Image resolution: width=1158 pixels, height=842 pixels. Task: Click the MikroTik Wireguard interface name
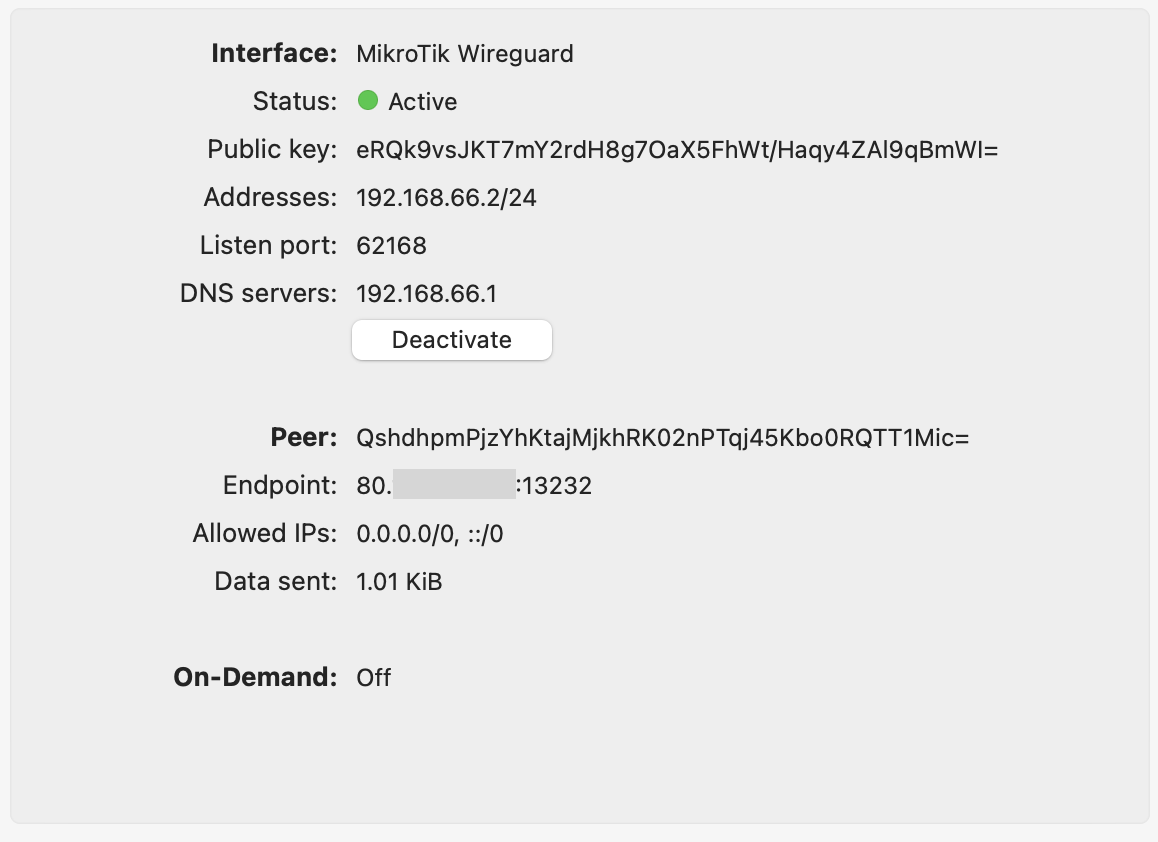click(465, 54)
